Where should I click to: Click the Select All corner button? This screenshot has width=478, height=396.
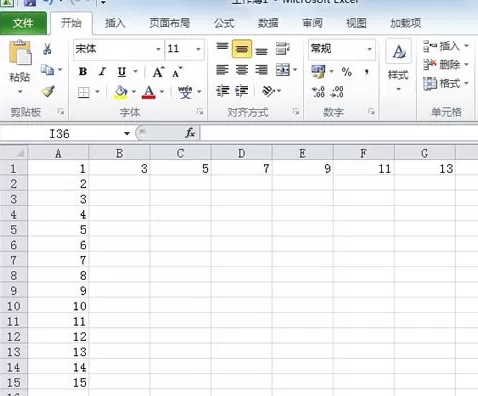click(14, 153)
